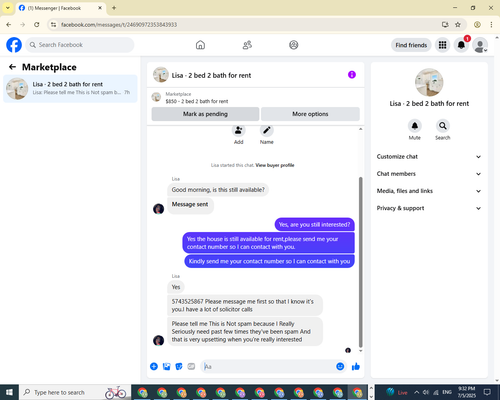Open the emoji picker smiley icon

340,366
